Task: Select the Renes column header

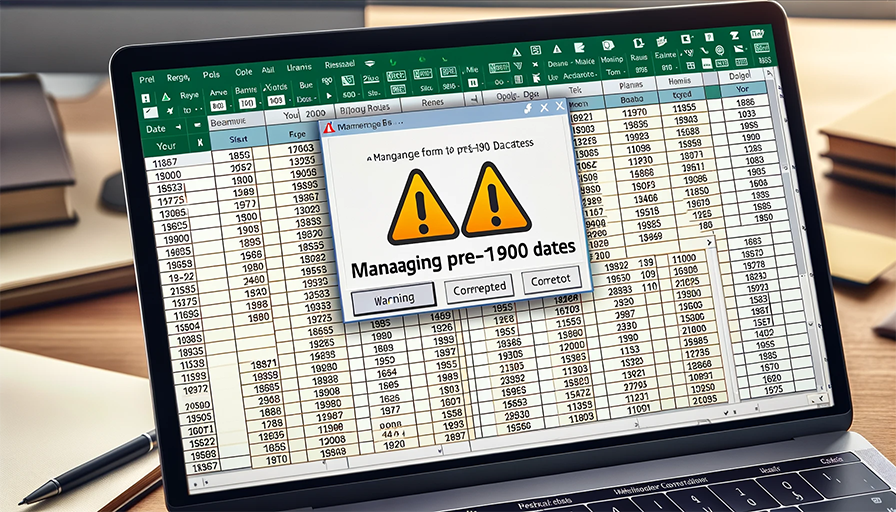Action: [x=435, y=103]
